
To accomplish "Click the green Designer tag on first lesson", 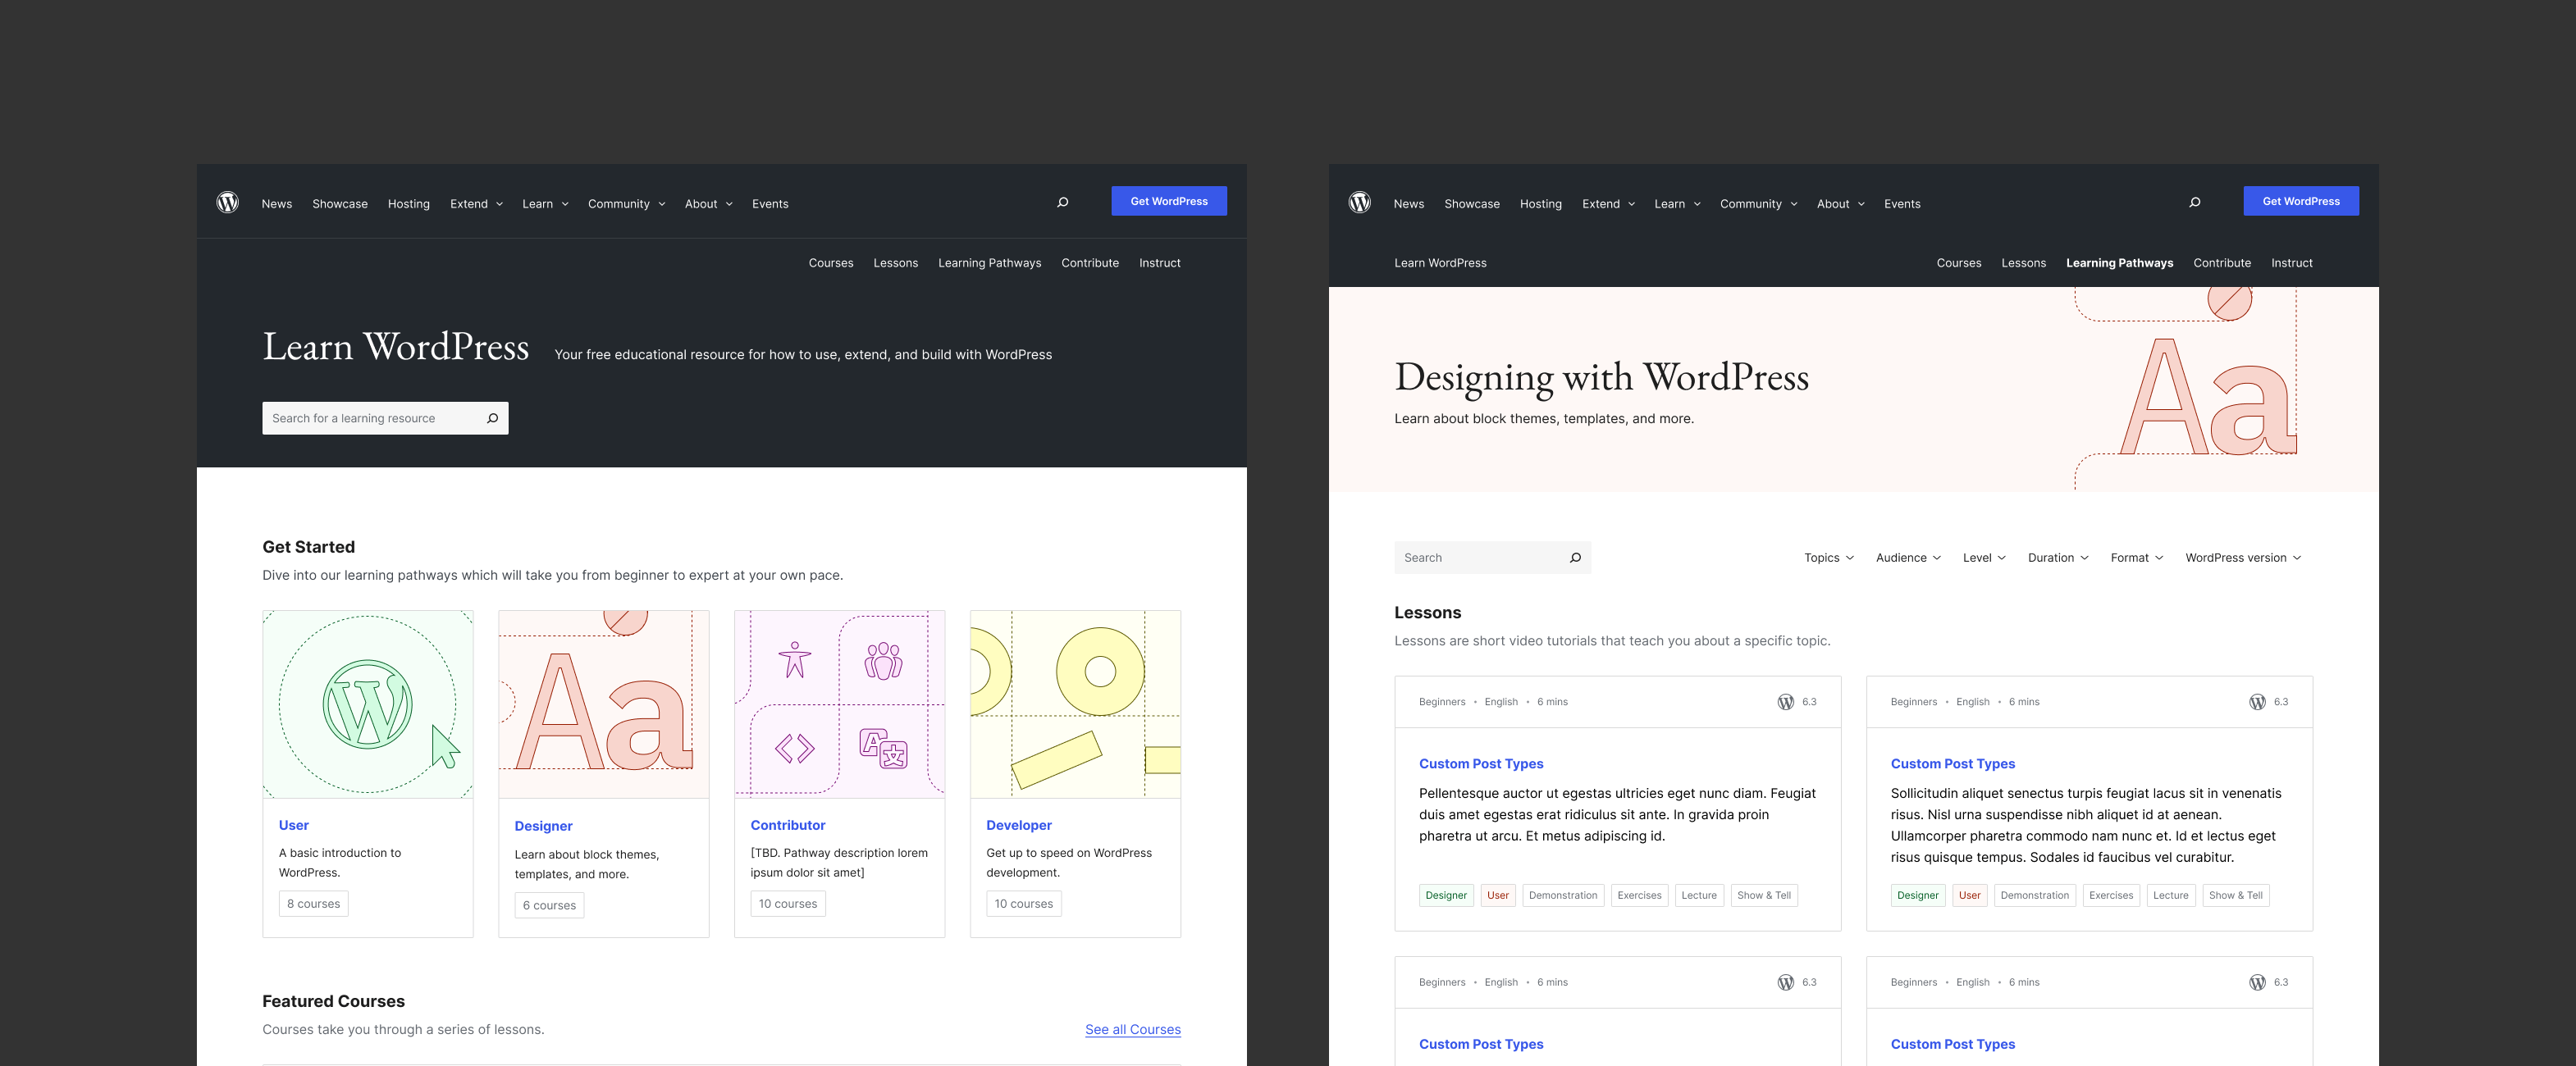I will click(1446, 895).
